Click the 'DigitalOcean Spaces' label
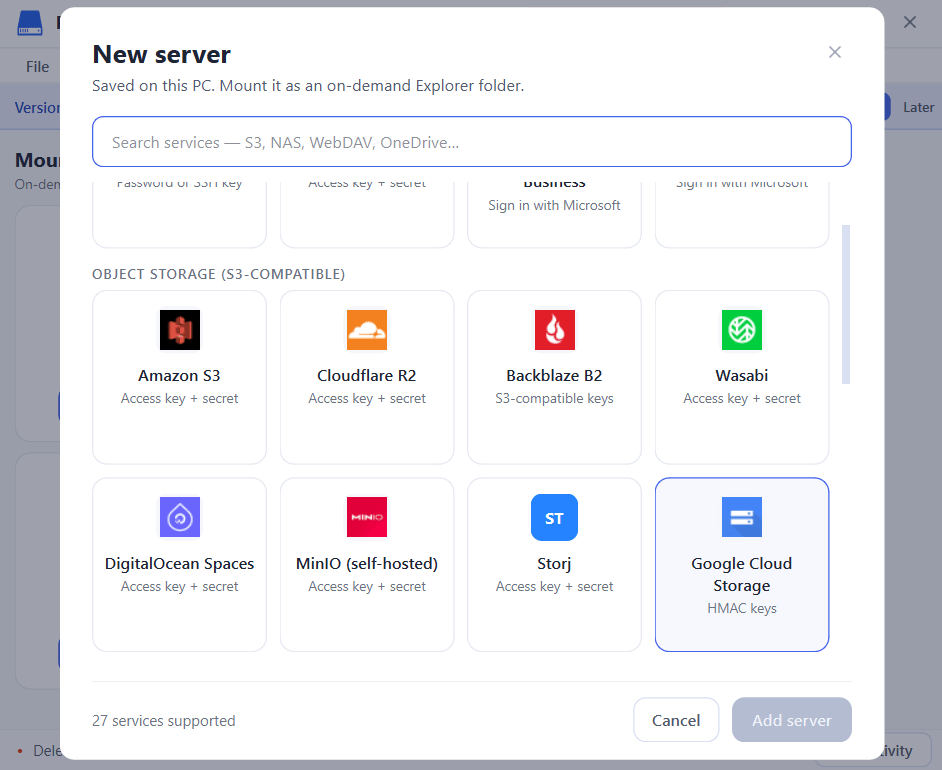Viewport: 942px width, 770px height. 179,564
